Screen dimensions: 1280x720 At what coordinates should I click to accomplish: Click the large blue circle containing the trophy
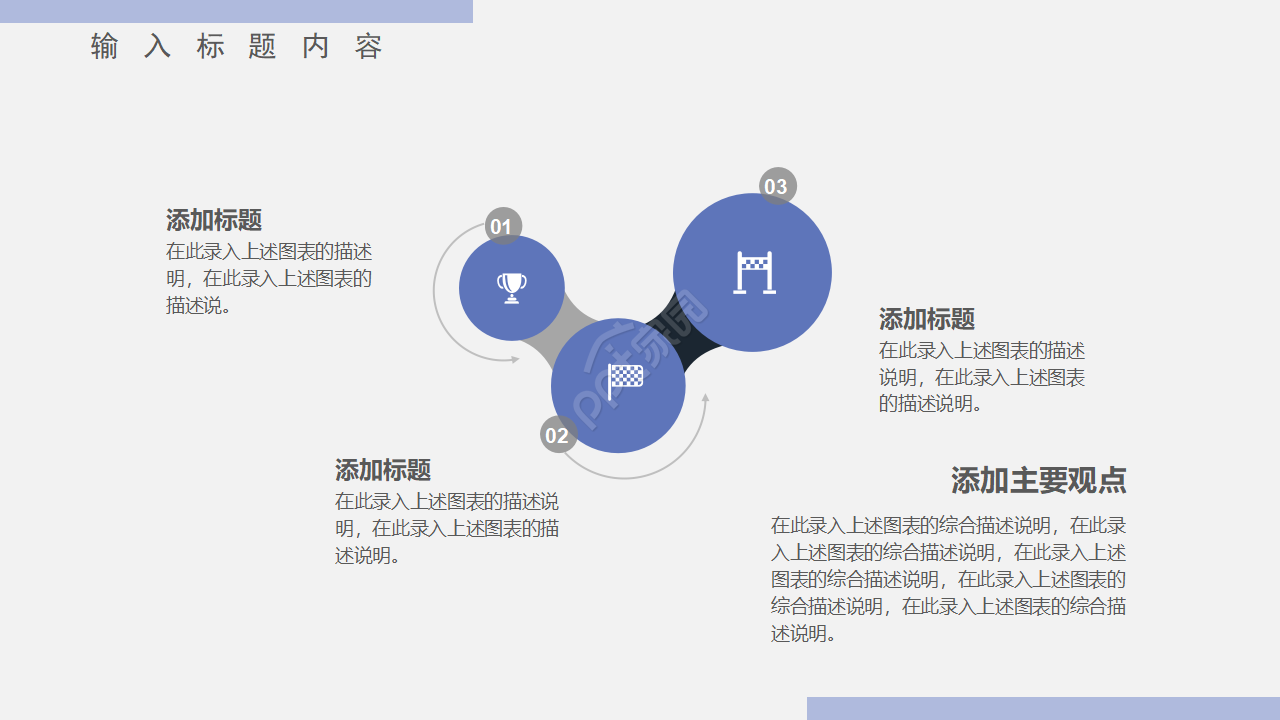pos(511,287)
